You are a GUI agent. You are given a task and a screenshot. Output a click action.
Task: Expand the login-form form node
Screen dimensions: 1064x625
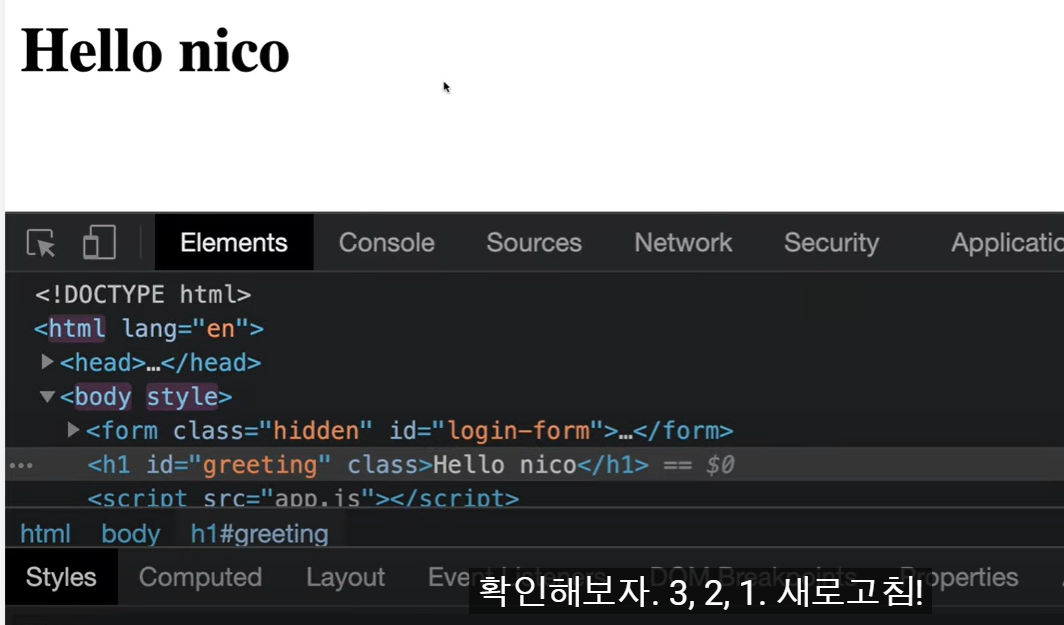tap(73, 430)
